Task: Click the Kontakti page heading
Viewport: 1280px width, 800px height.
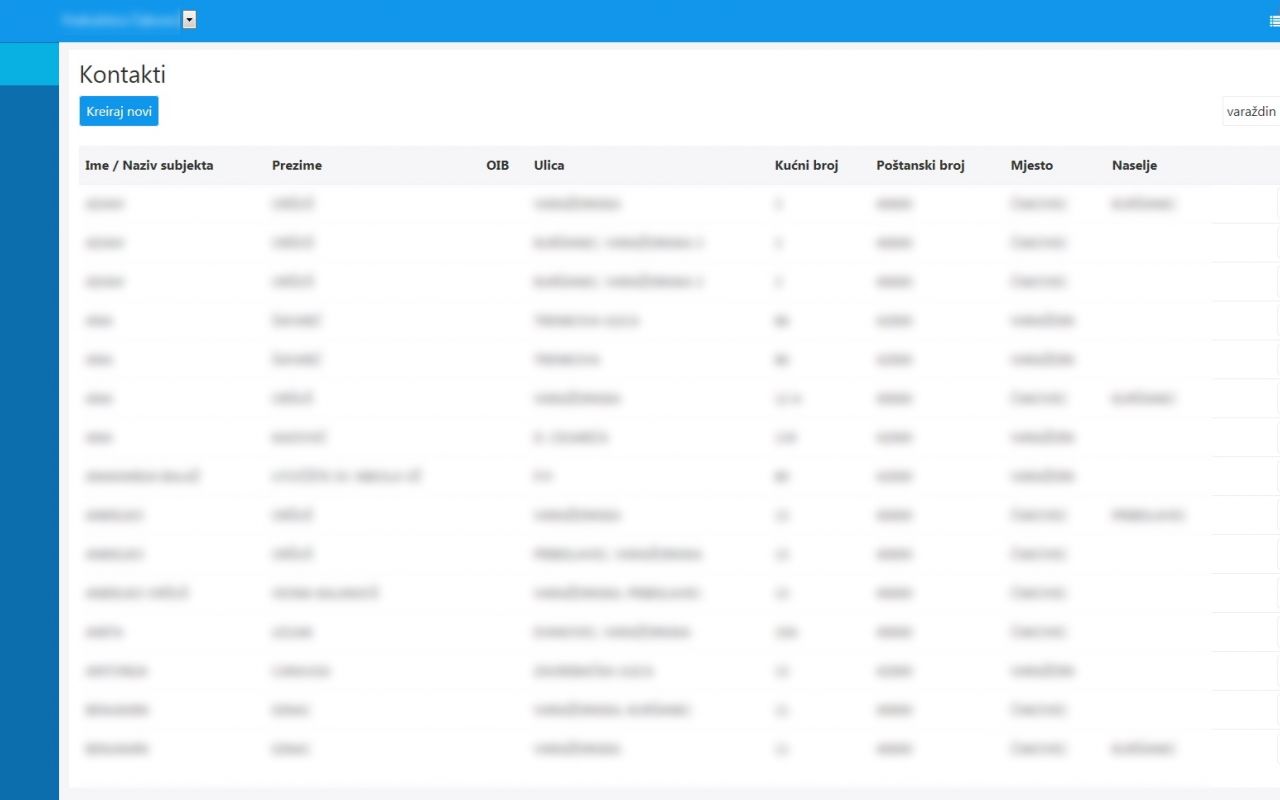Action: tap(122, 75)
